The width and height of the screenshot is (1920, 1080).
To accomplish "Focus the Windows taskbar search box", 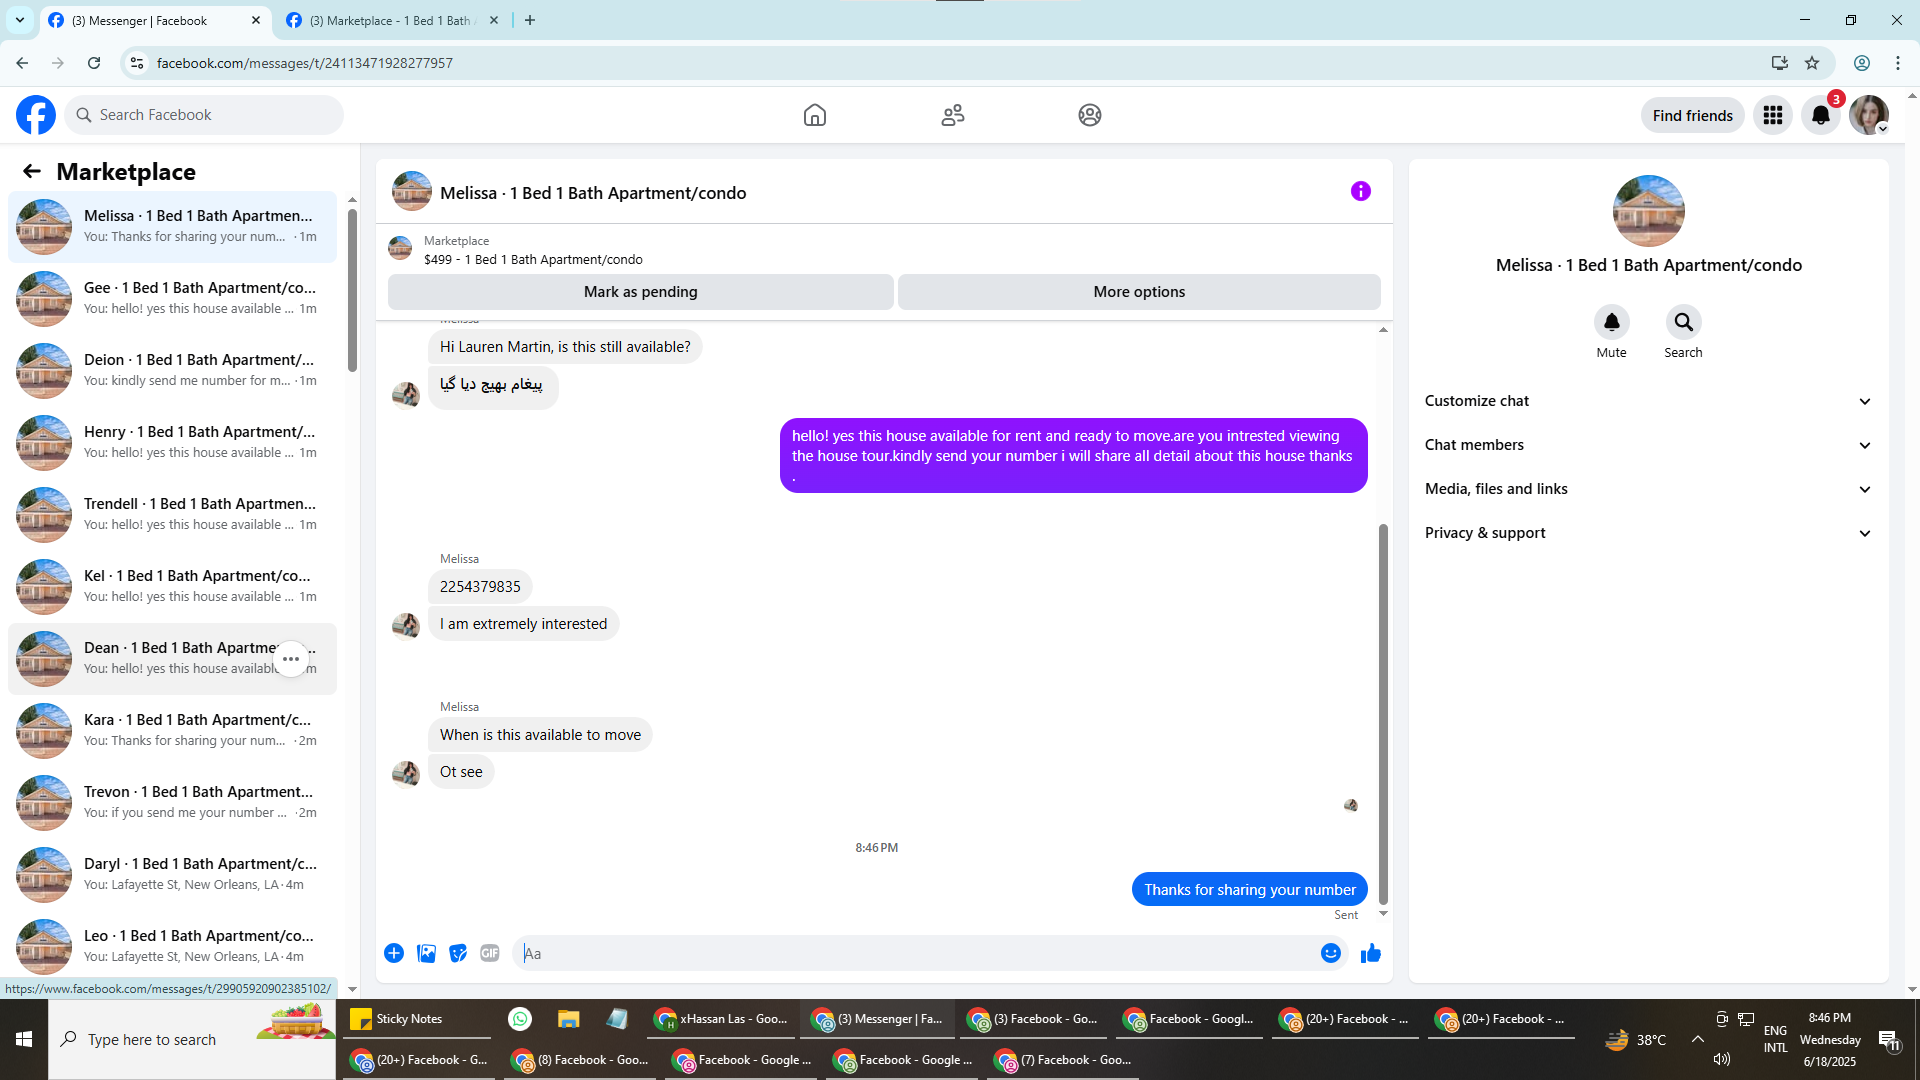I will tap(192, 1040).
